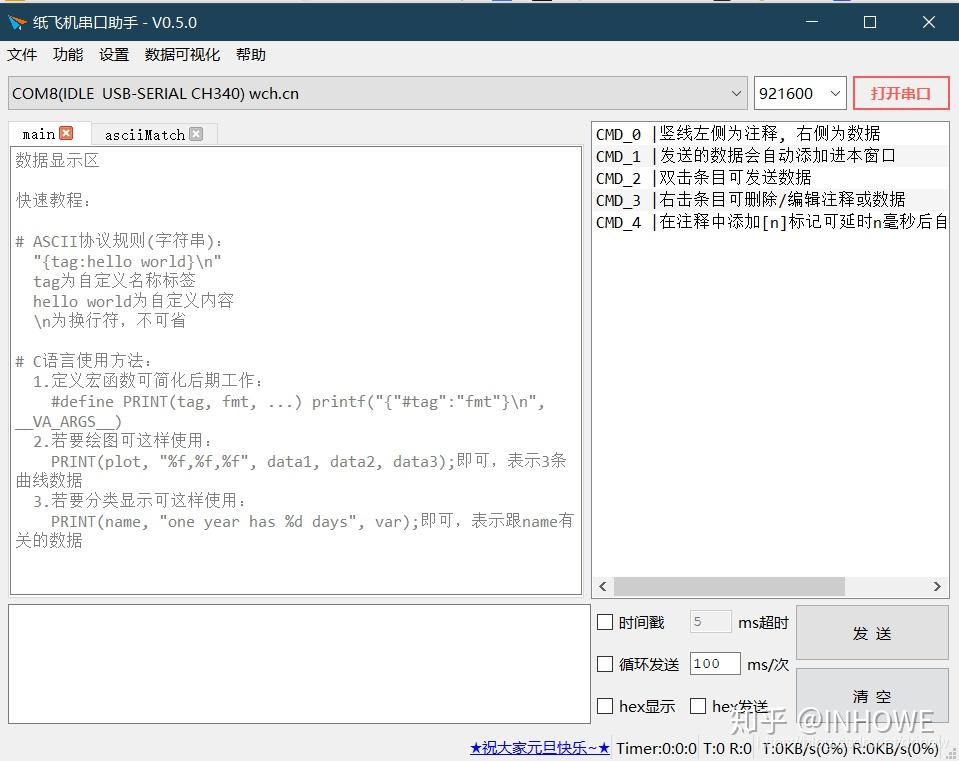The width and height of the screenshot is (959, 761).
Task: Click the command list scroll right arrow
Action: click(937, 586)
